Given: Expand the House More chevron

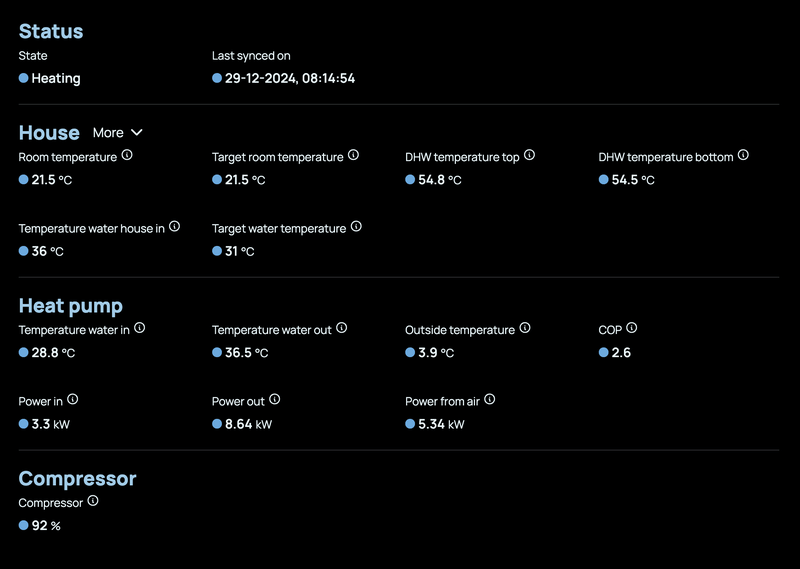Looking at the screenshot, I should click(x=137, y=133).
